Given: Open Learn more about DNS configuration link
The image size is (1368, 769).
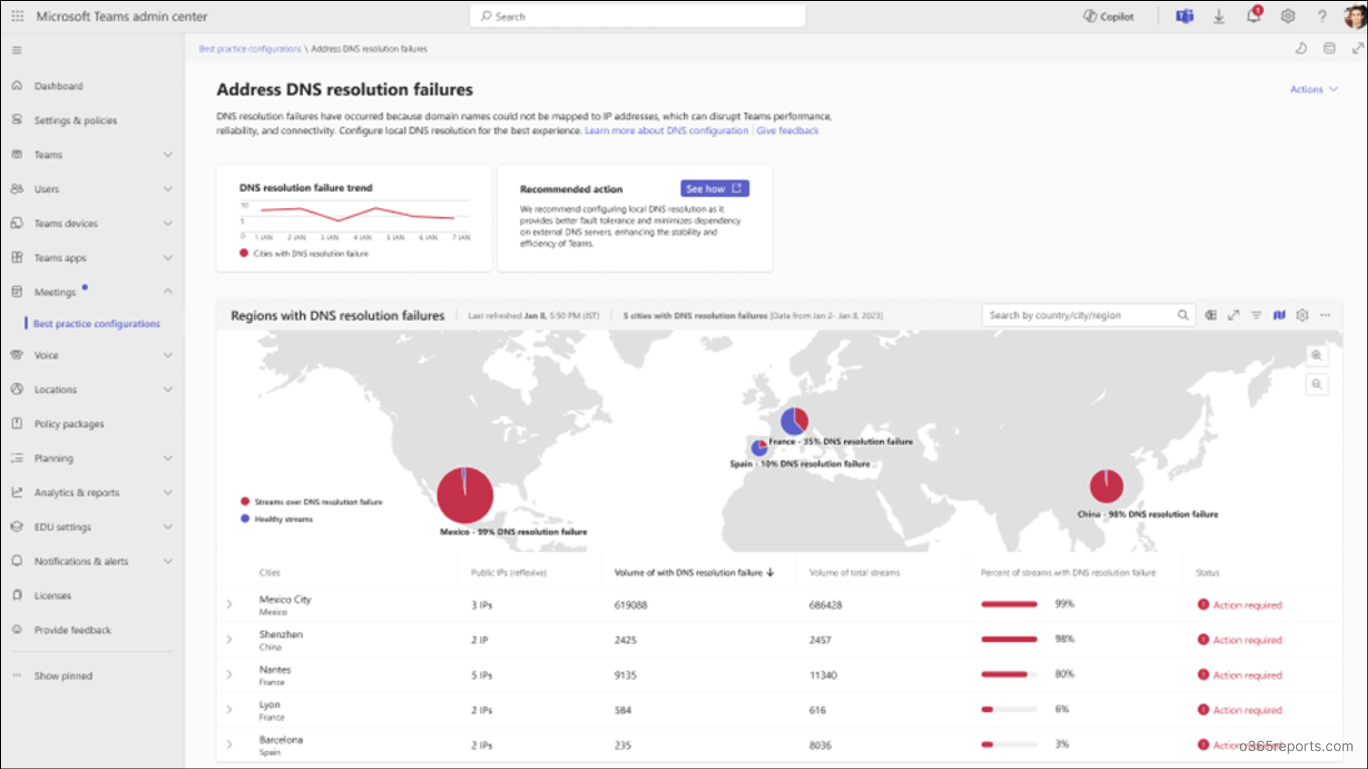Looking at the screenshot, I should pyautogui.click(x=666, y=131).
